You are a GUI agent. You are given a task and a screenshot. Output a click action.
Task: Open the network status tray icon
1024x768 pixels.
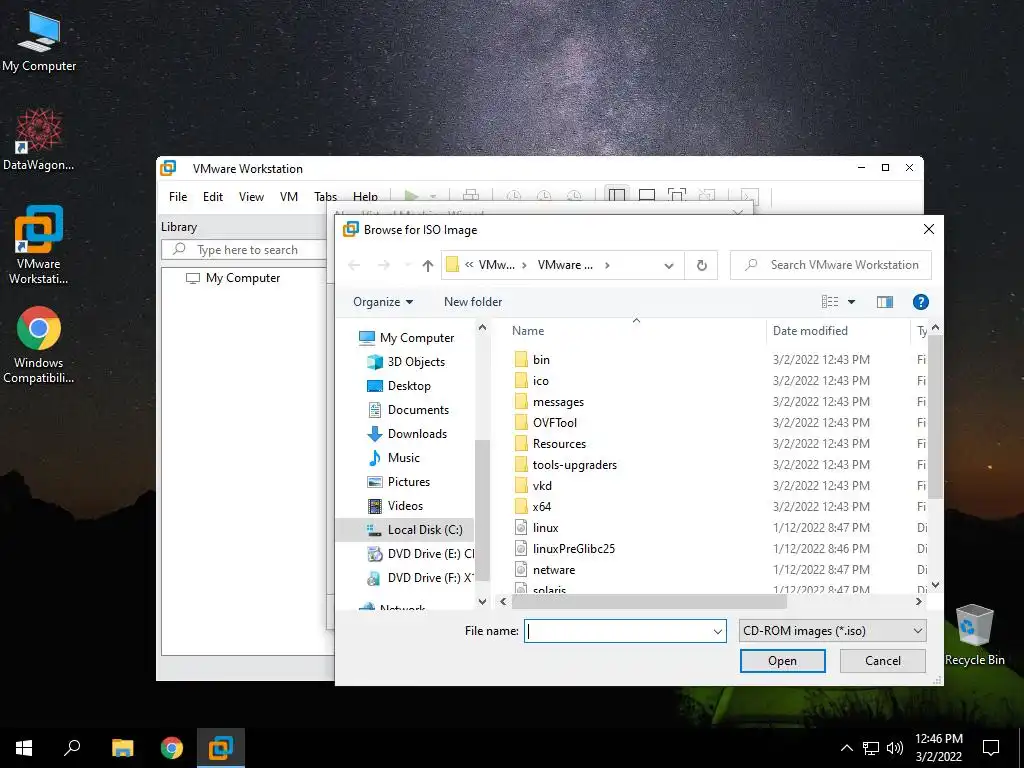point(871,748)
